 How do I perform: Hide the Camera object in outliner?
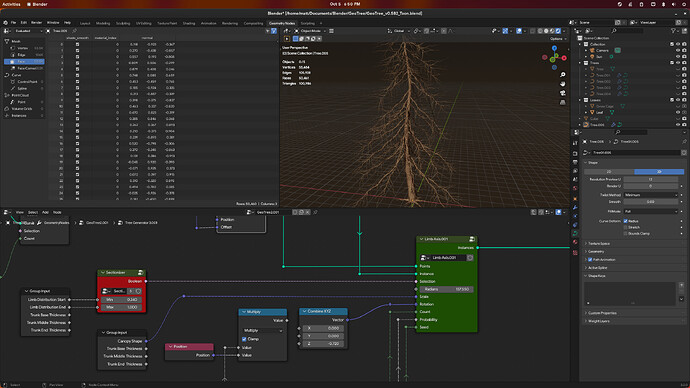coord(678,51)
